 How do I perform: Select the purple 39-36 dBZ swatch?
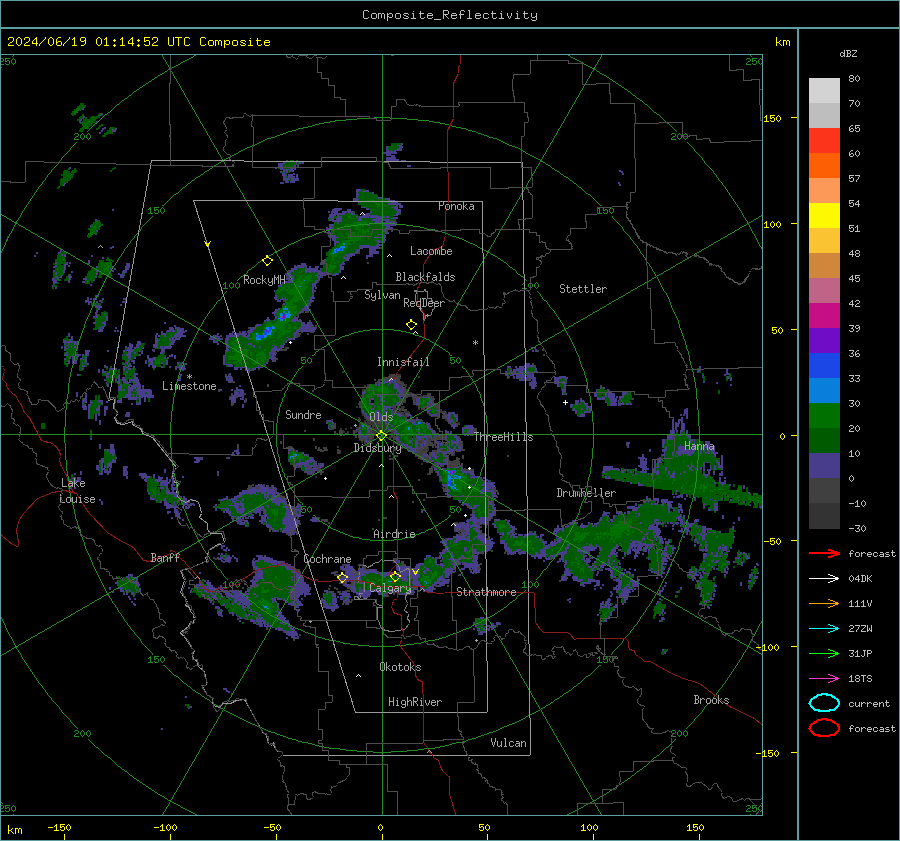824,340
